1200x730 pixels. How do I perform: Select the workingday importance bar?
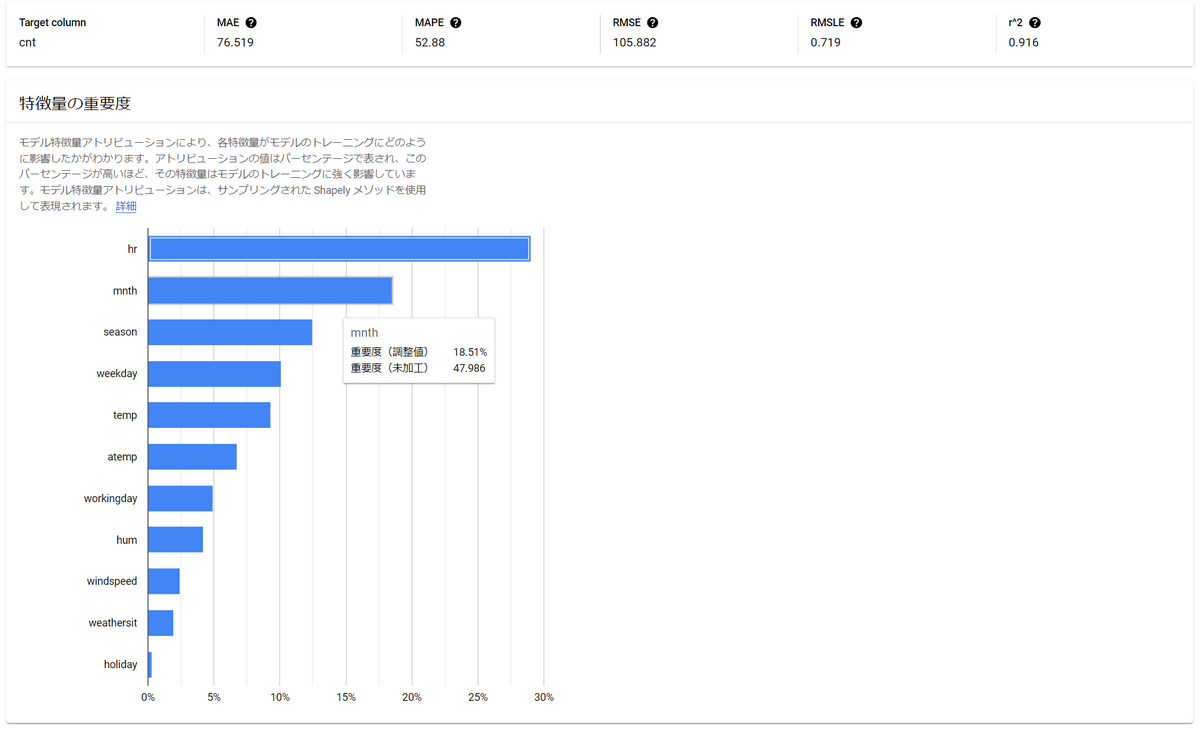(181, 498)
